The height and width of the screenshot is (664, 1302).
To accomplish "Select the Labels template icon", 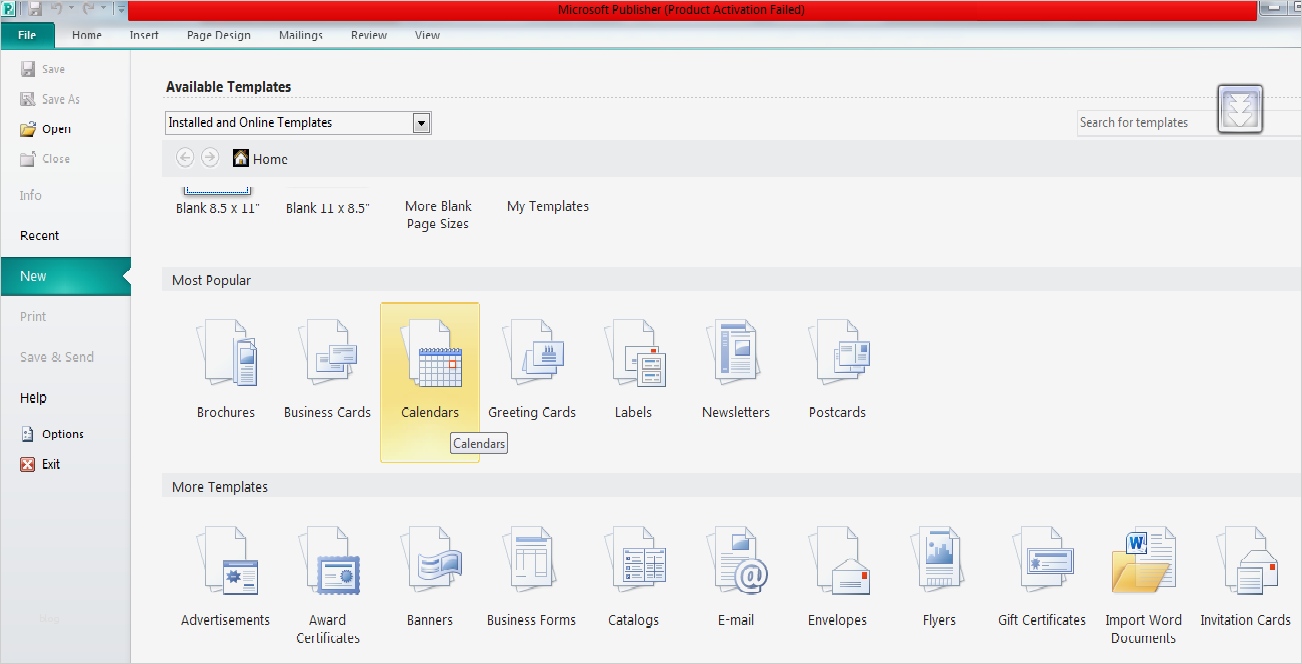I will (x=634, y=370).
